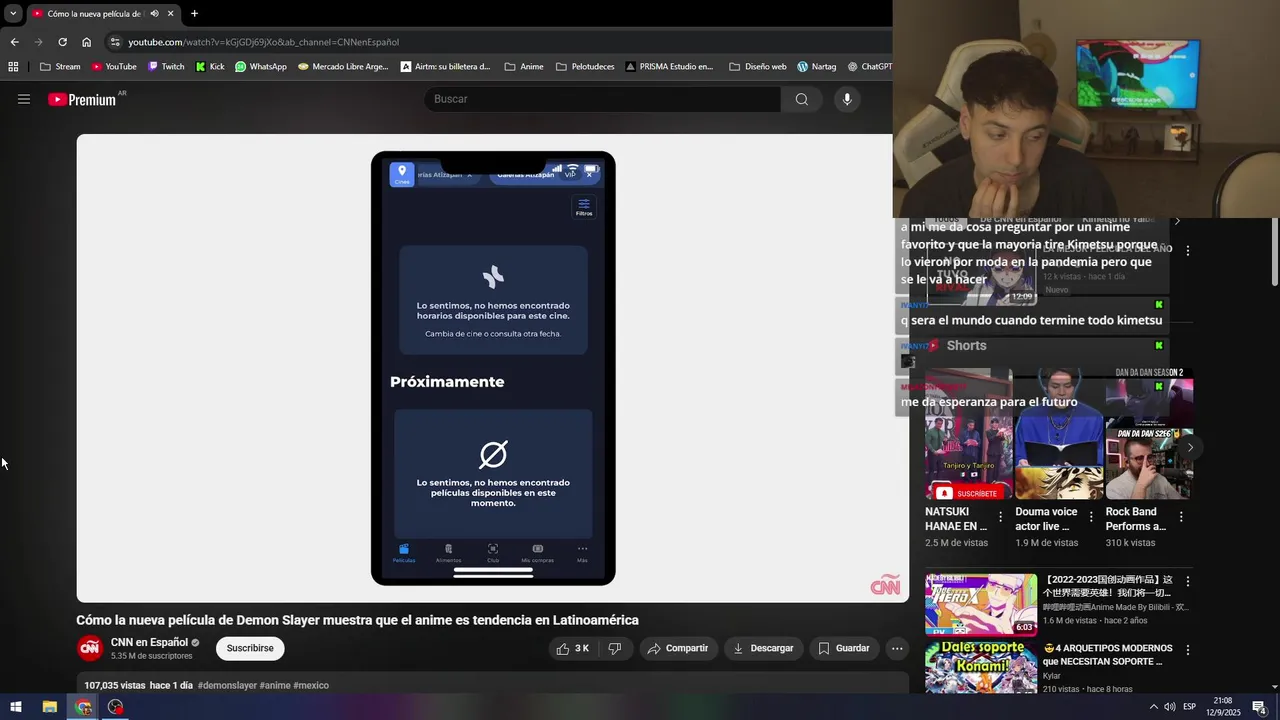Click the Descargar download button

point(763,648)
